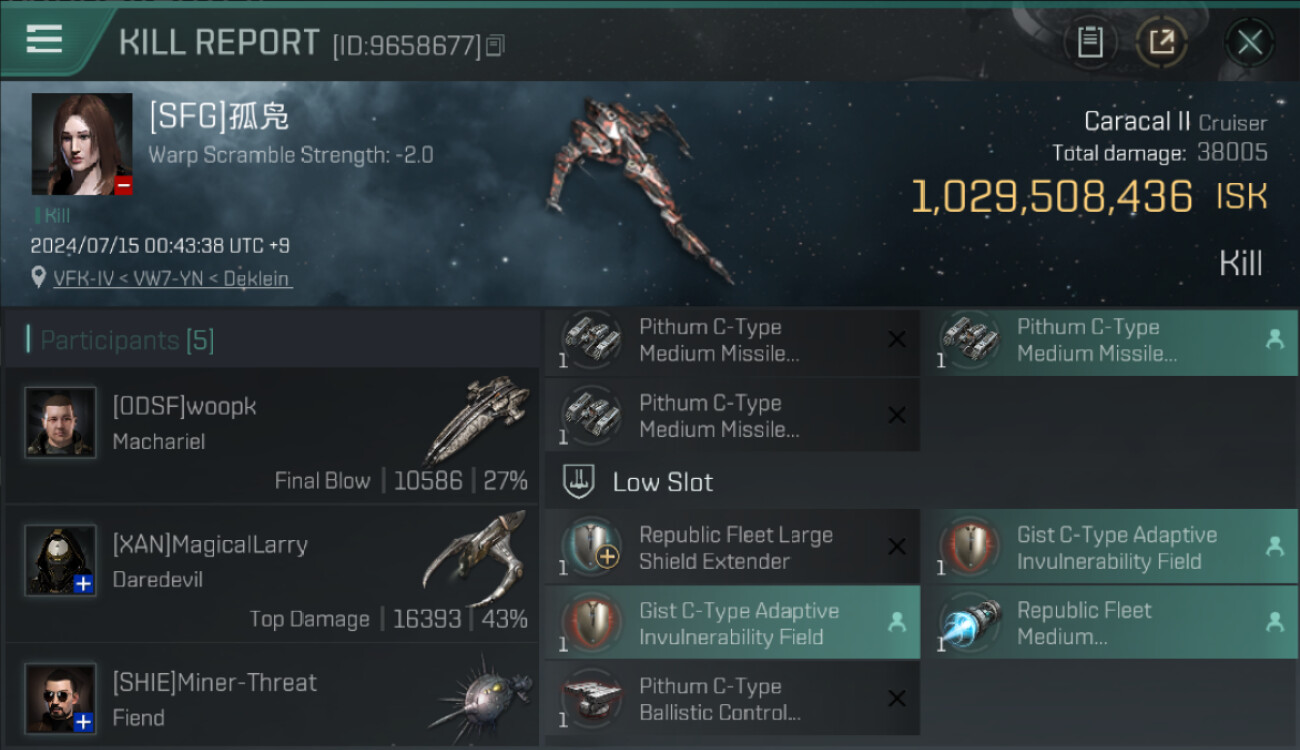Viewport: 1300px width, 750px height.
Task: Copy the kill report ID
Action: 496,45
